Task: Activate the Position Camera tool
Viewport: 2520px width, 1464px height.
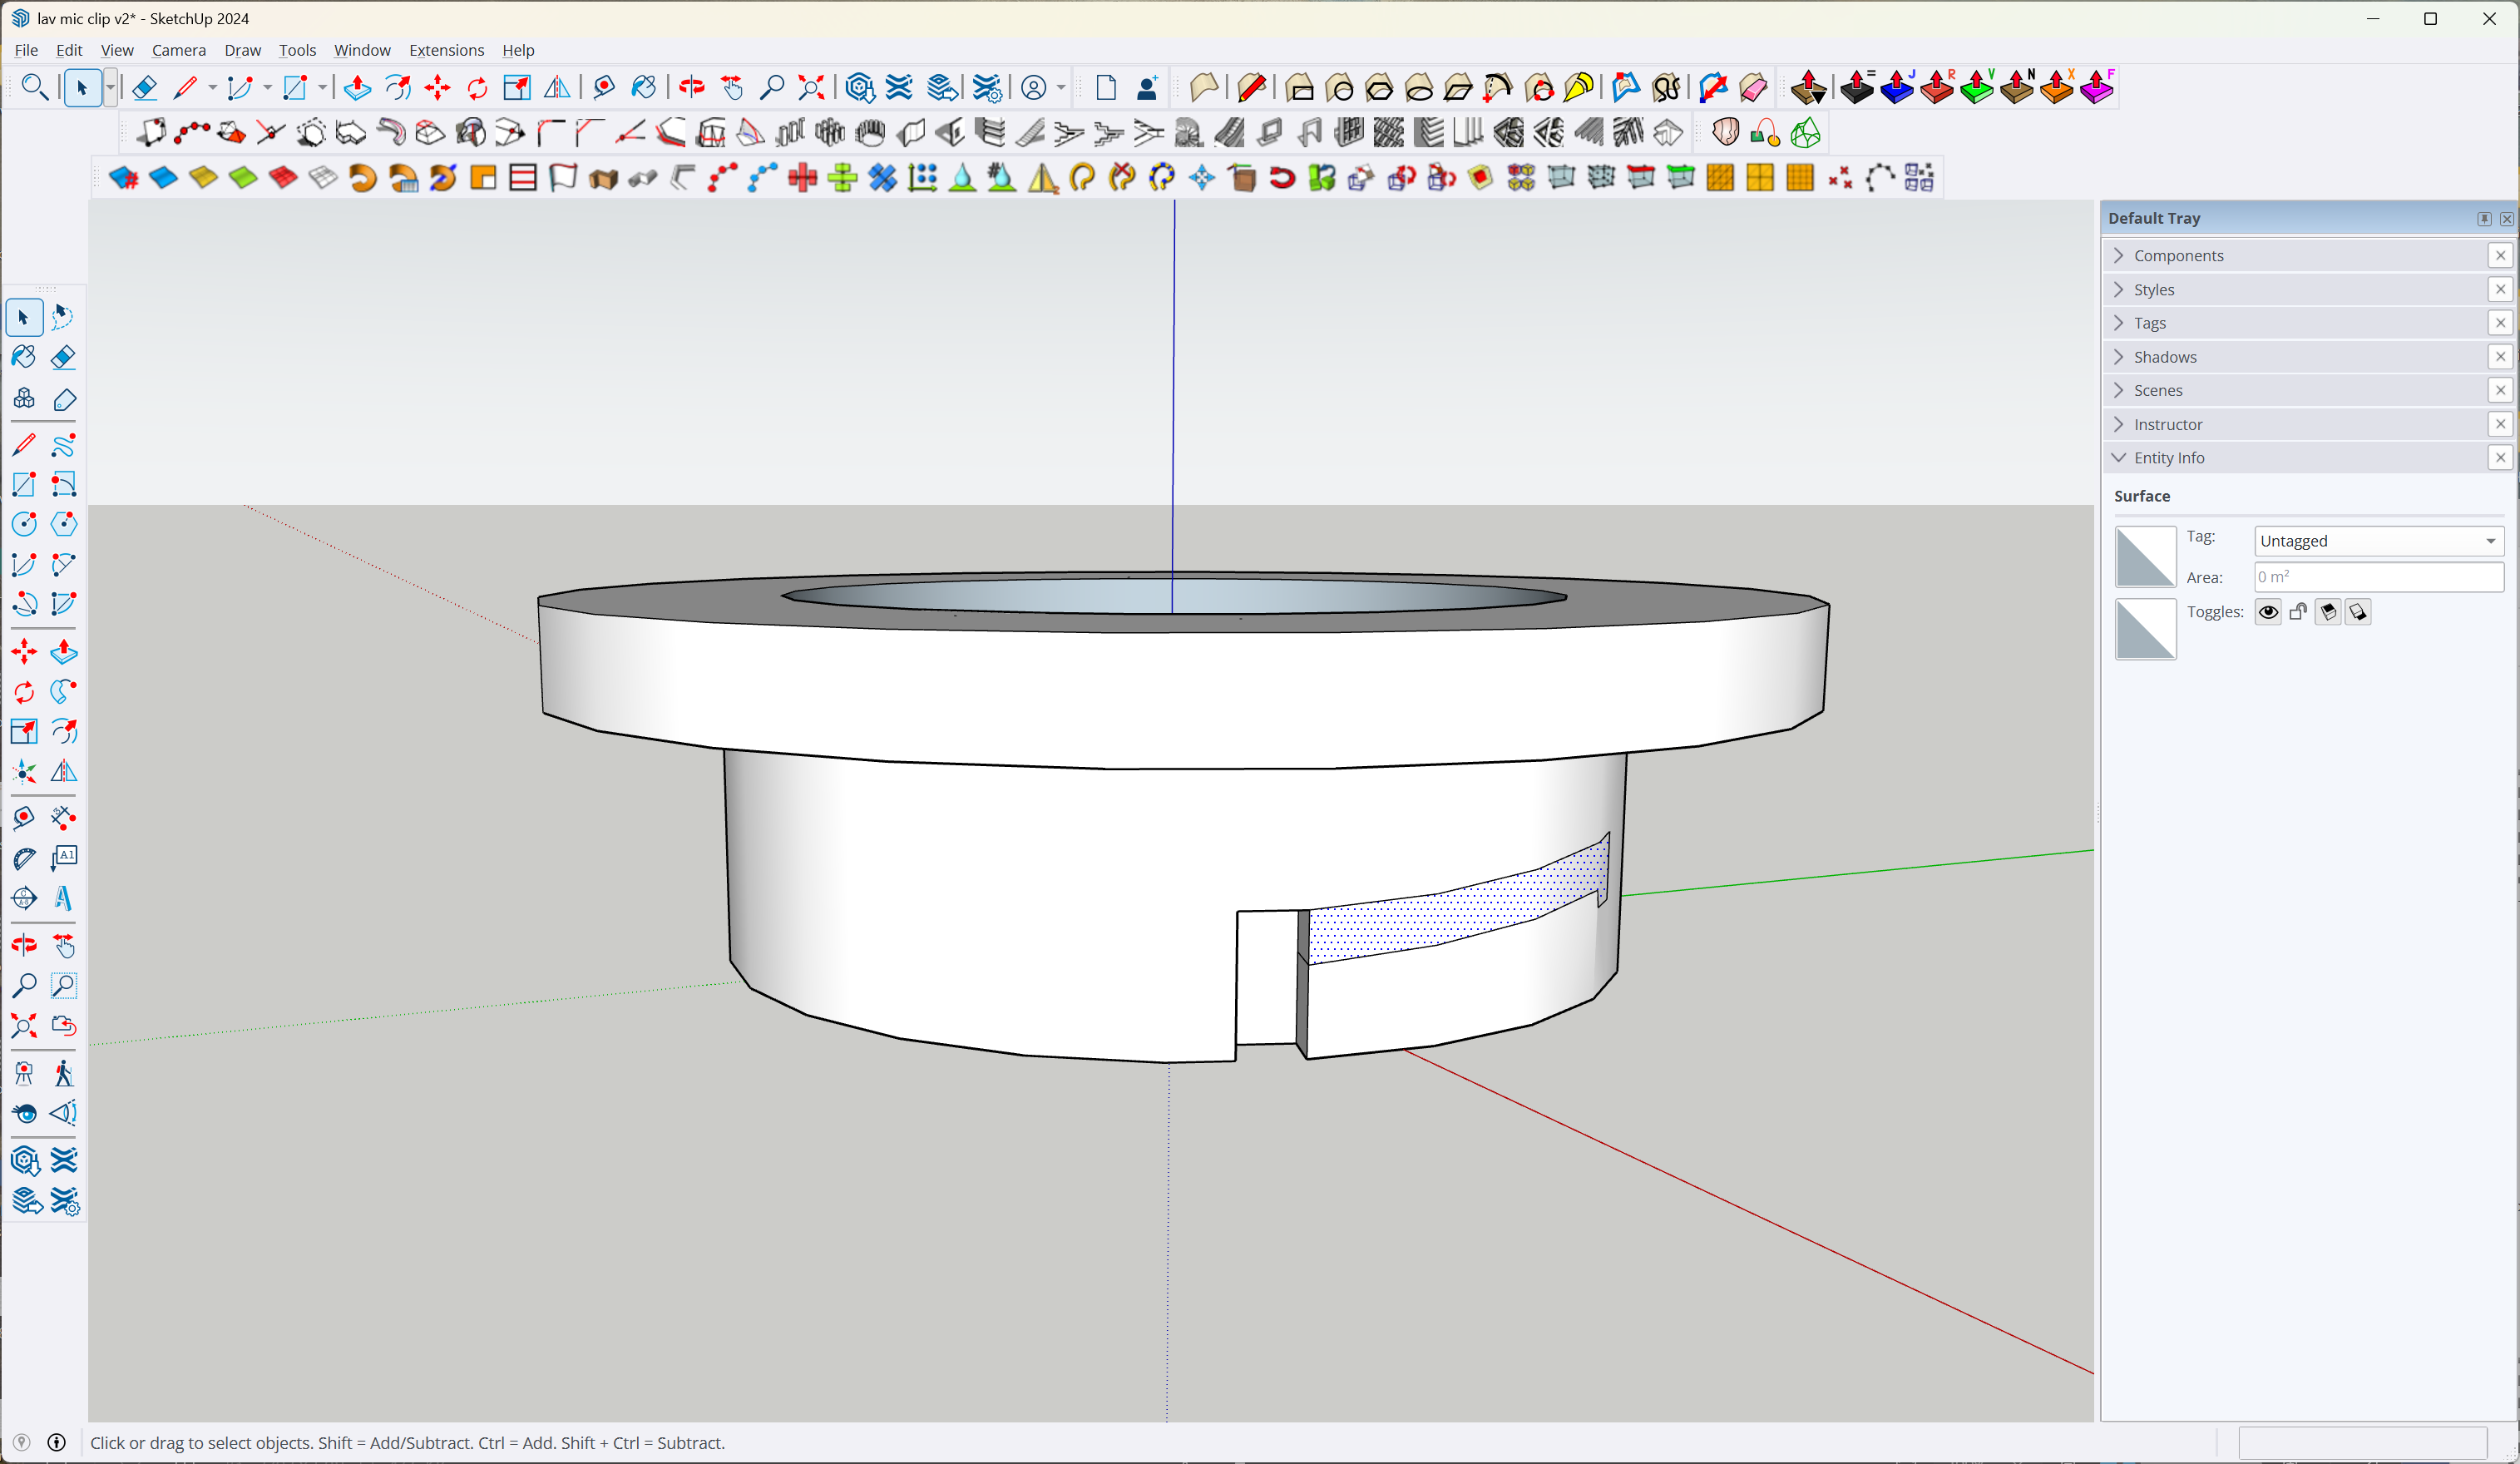Action: click(x=24, y=1074)
